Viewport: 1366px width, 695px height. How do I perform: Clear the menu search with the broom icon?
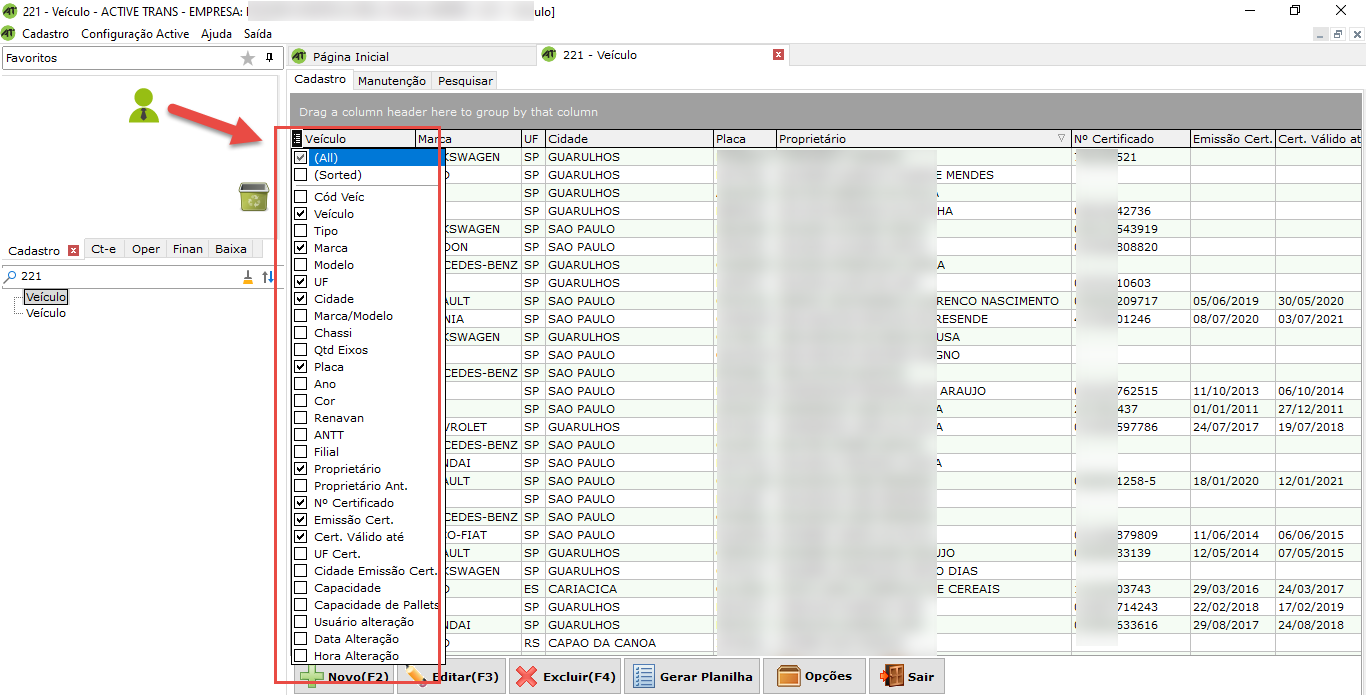point(248,277)
